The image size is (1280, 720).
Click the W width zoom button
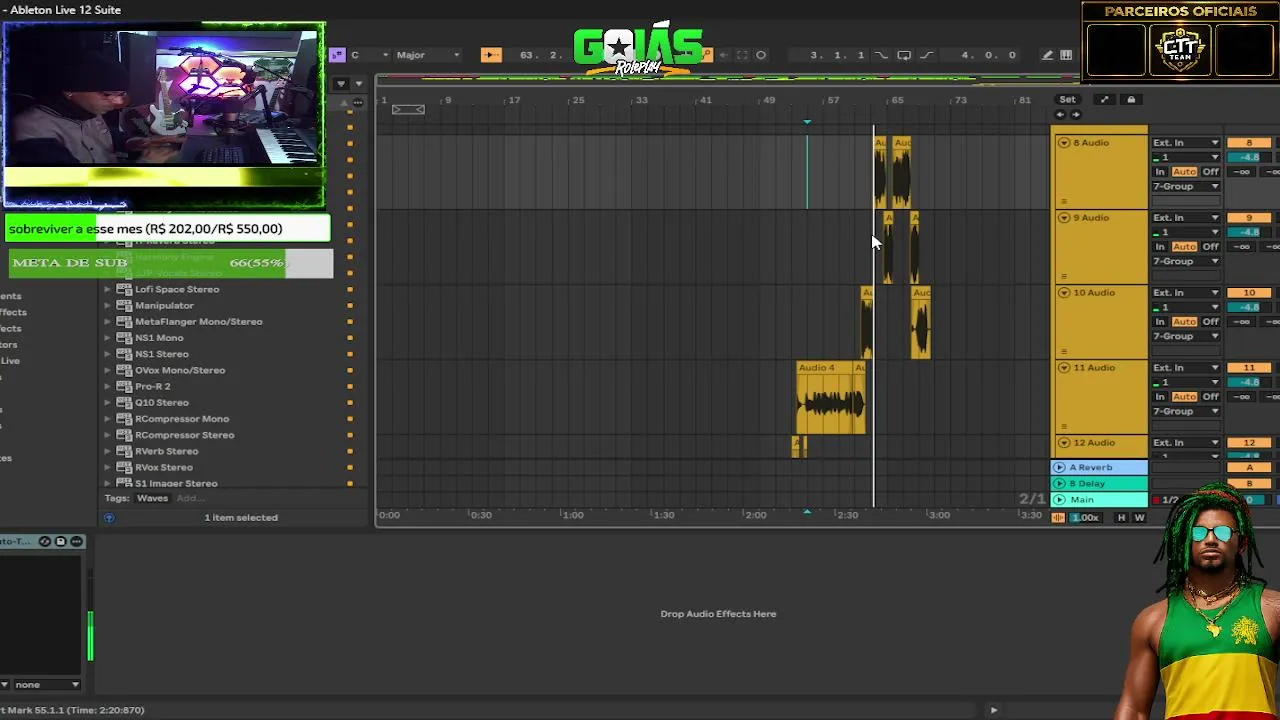pos(1139,518)
